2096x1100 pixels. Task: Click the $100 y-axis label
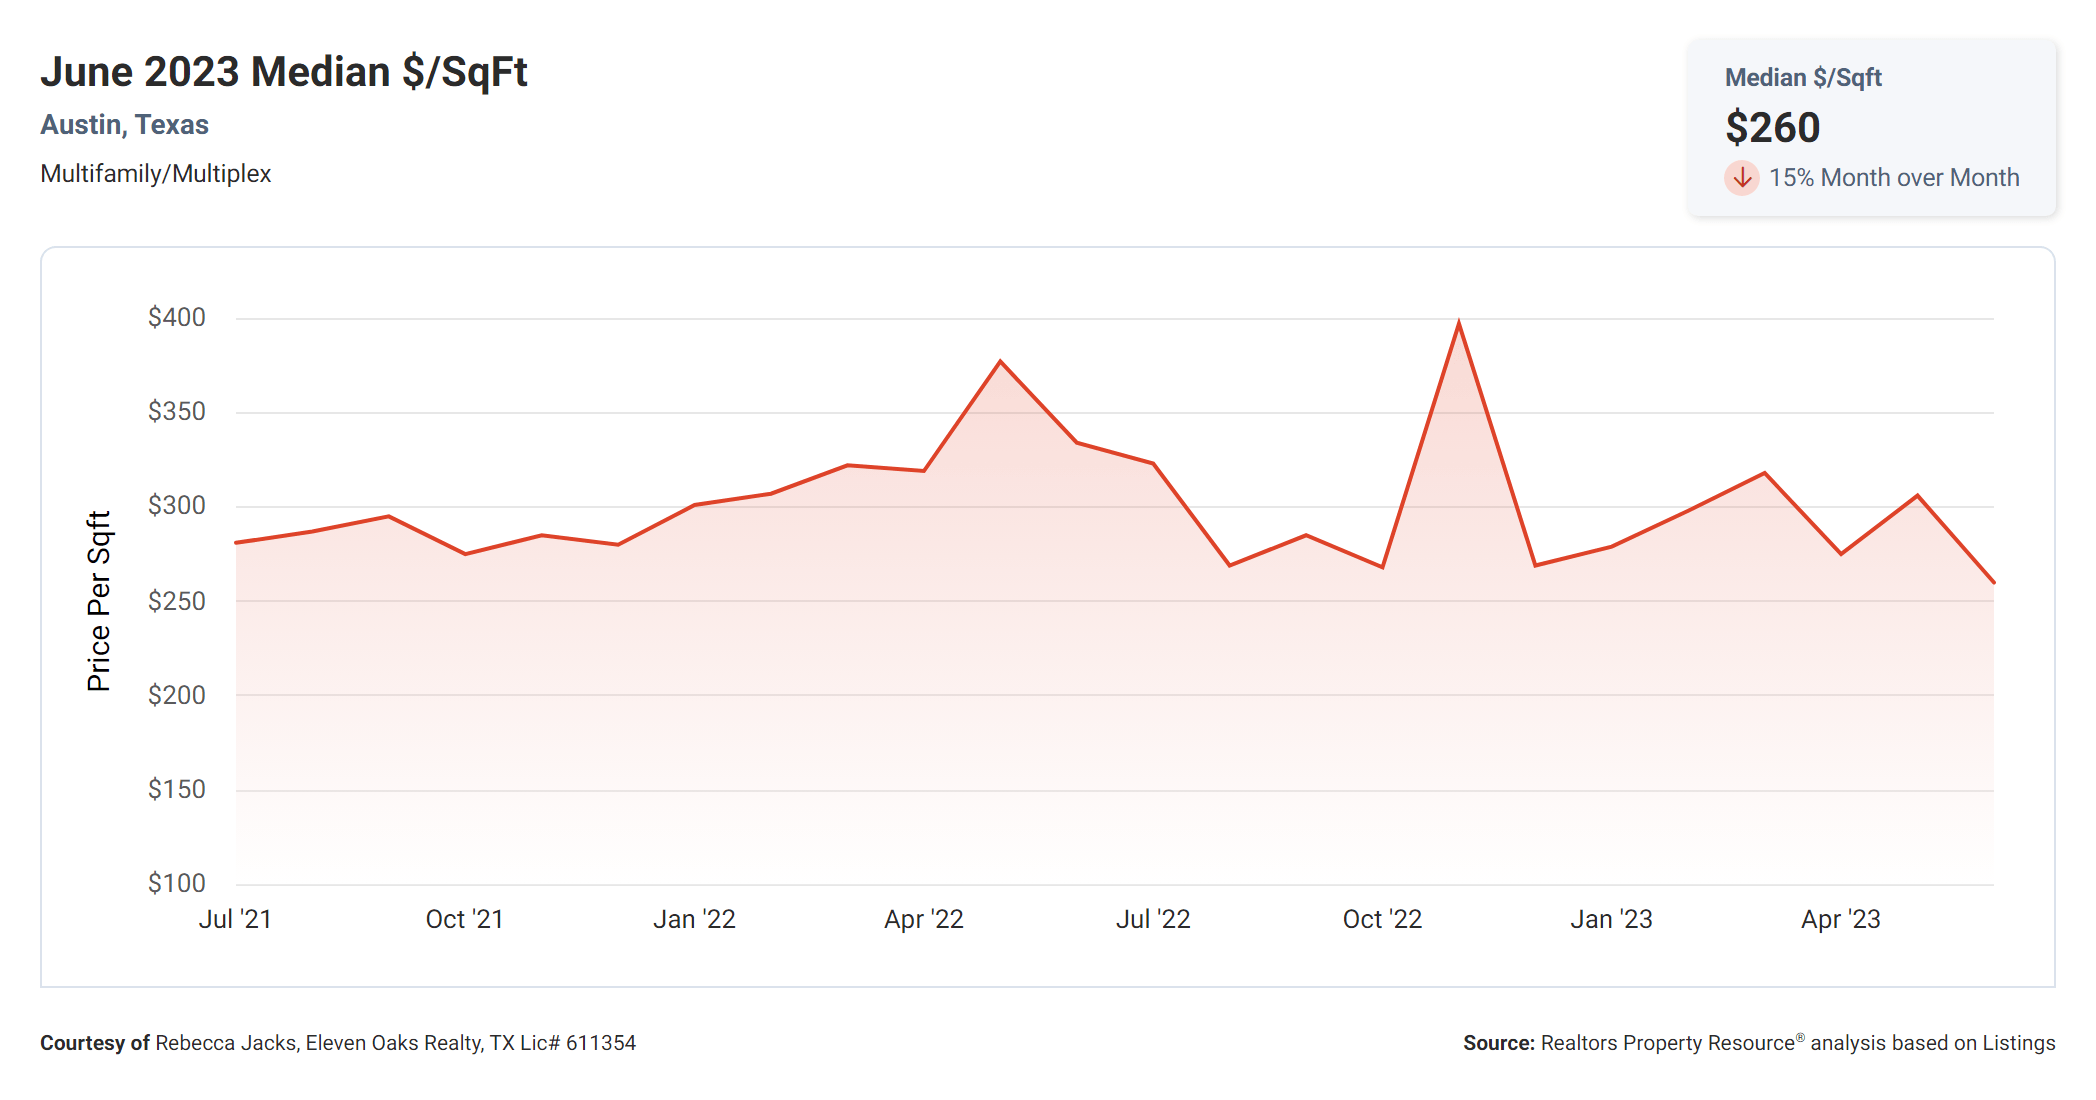coord(176,883)
